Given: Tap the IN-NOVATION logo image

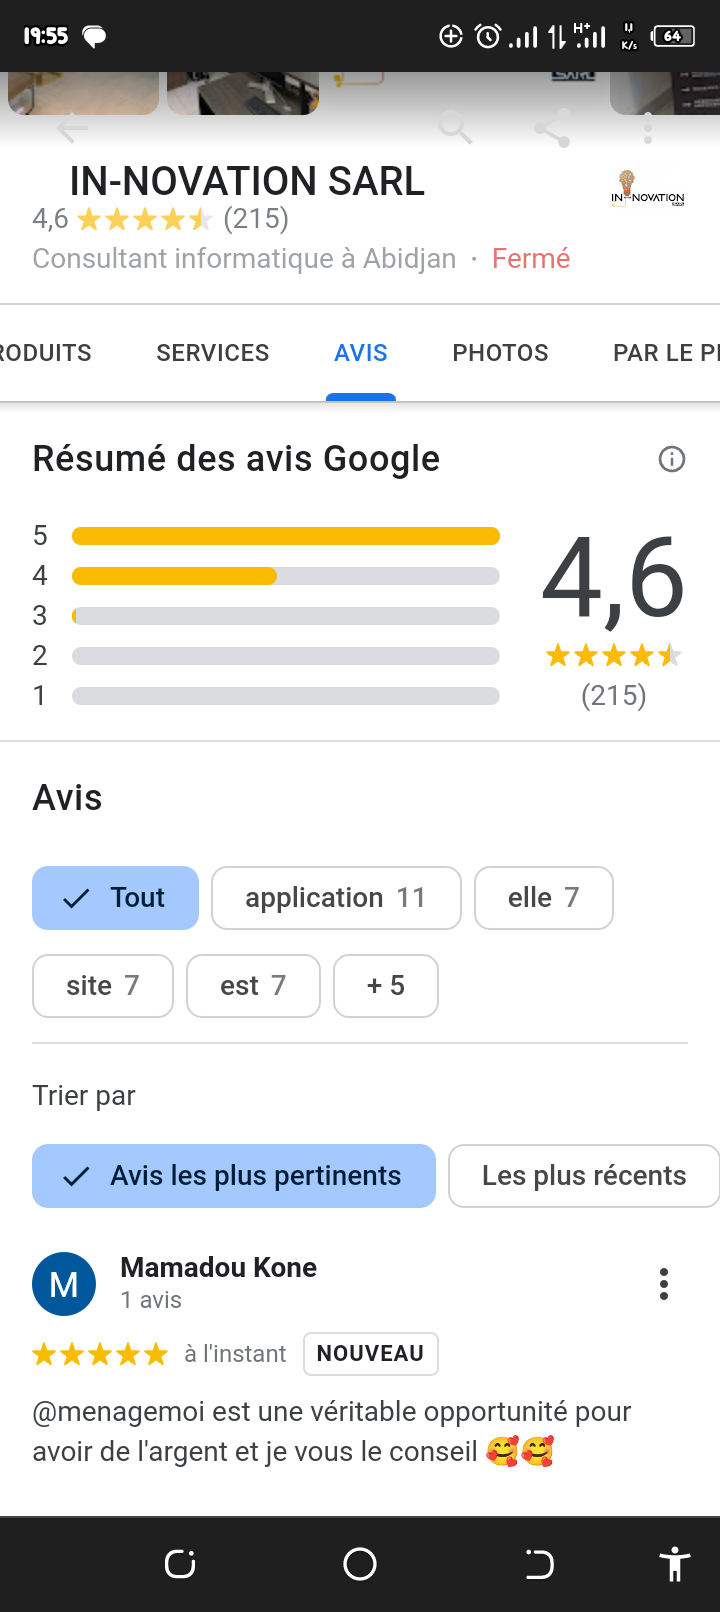Looking at the screenshot, I should pyautogui.click(x=647, y=190).
